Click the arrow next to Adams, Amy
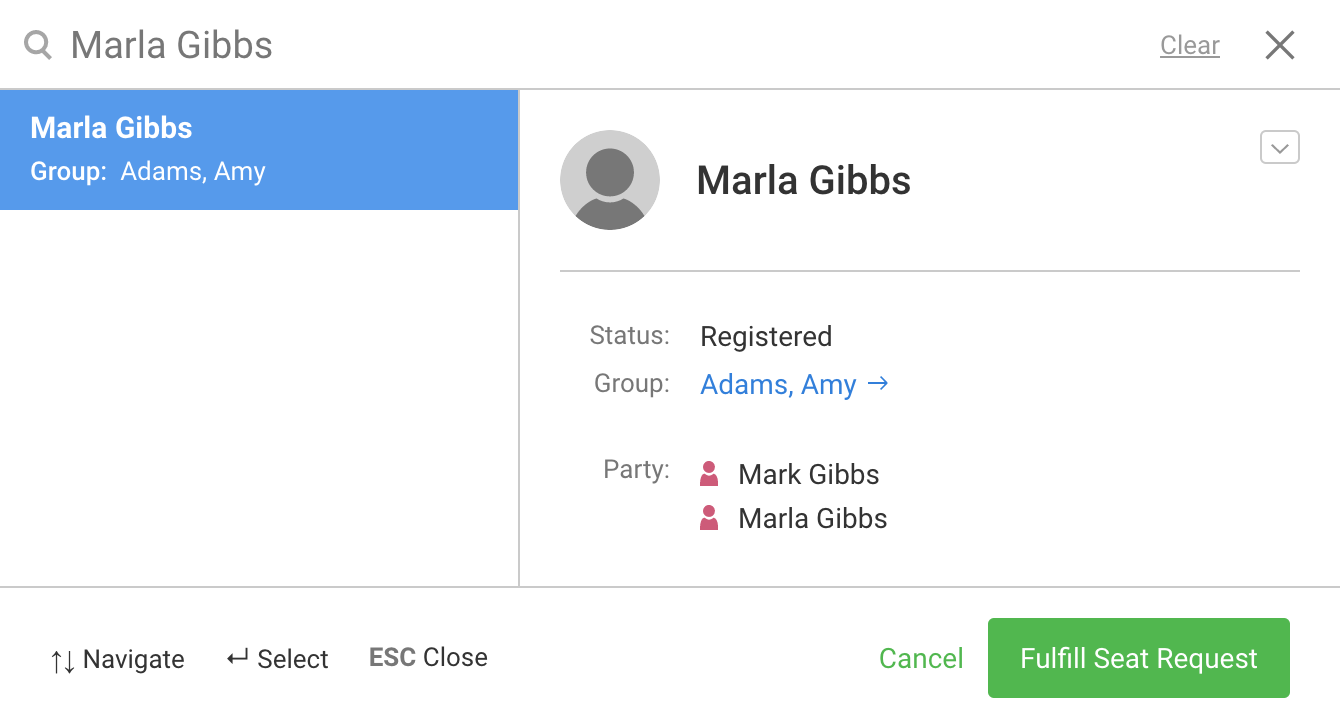This screenshot has height=728, width=1340. [x=878, y=384]
